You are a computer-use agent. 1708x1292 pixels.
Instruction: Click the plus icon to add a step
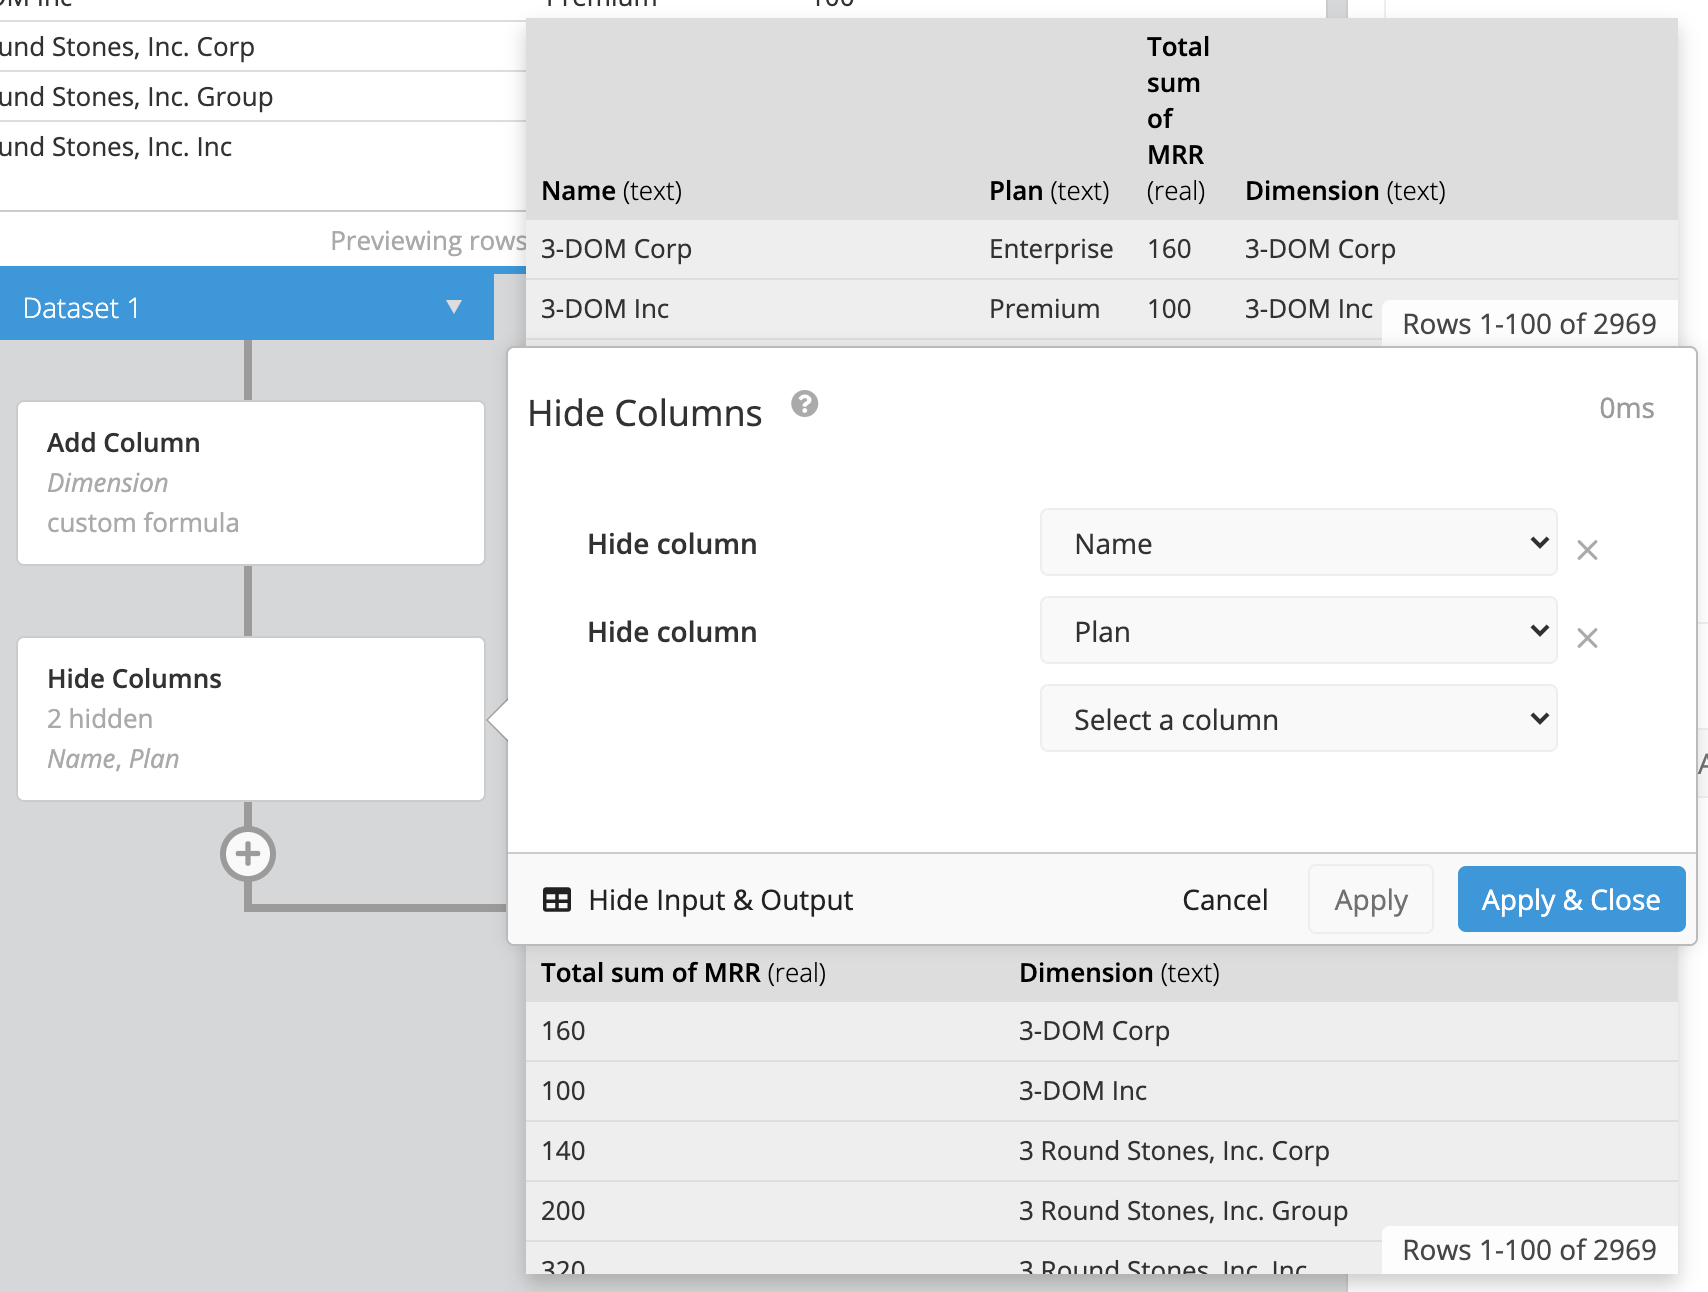click(x=248, y=854)
